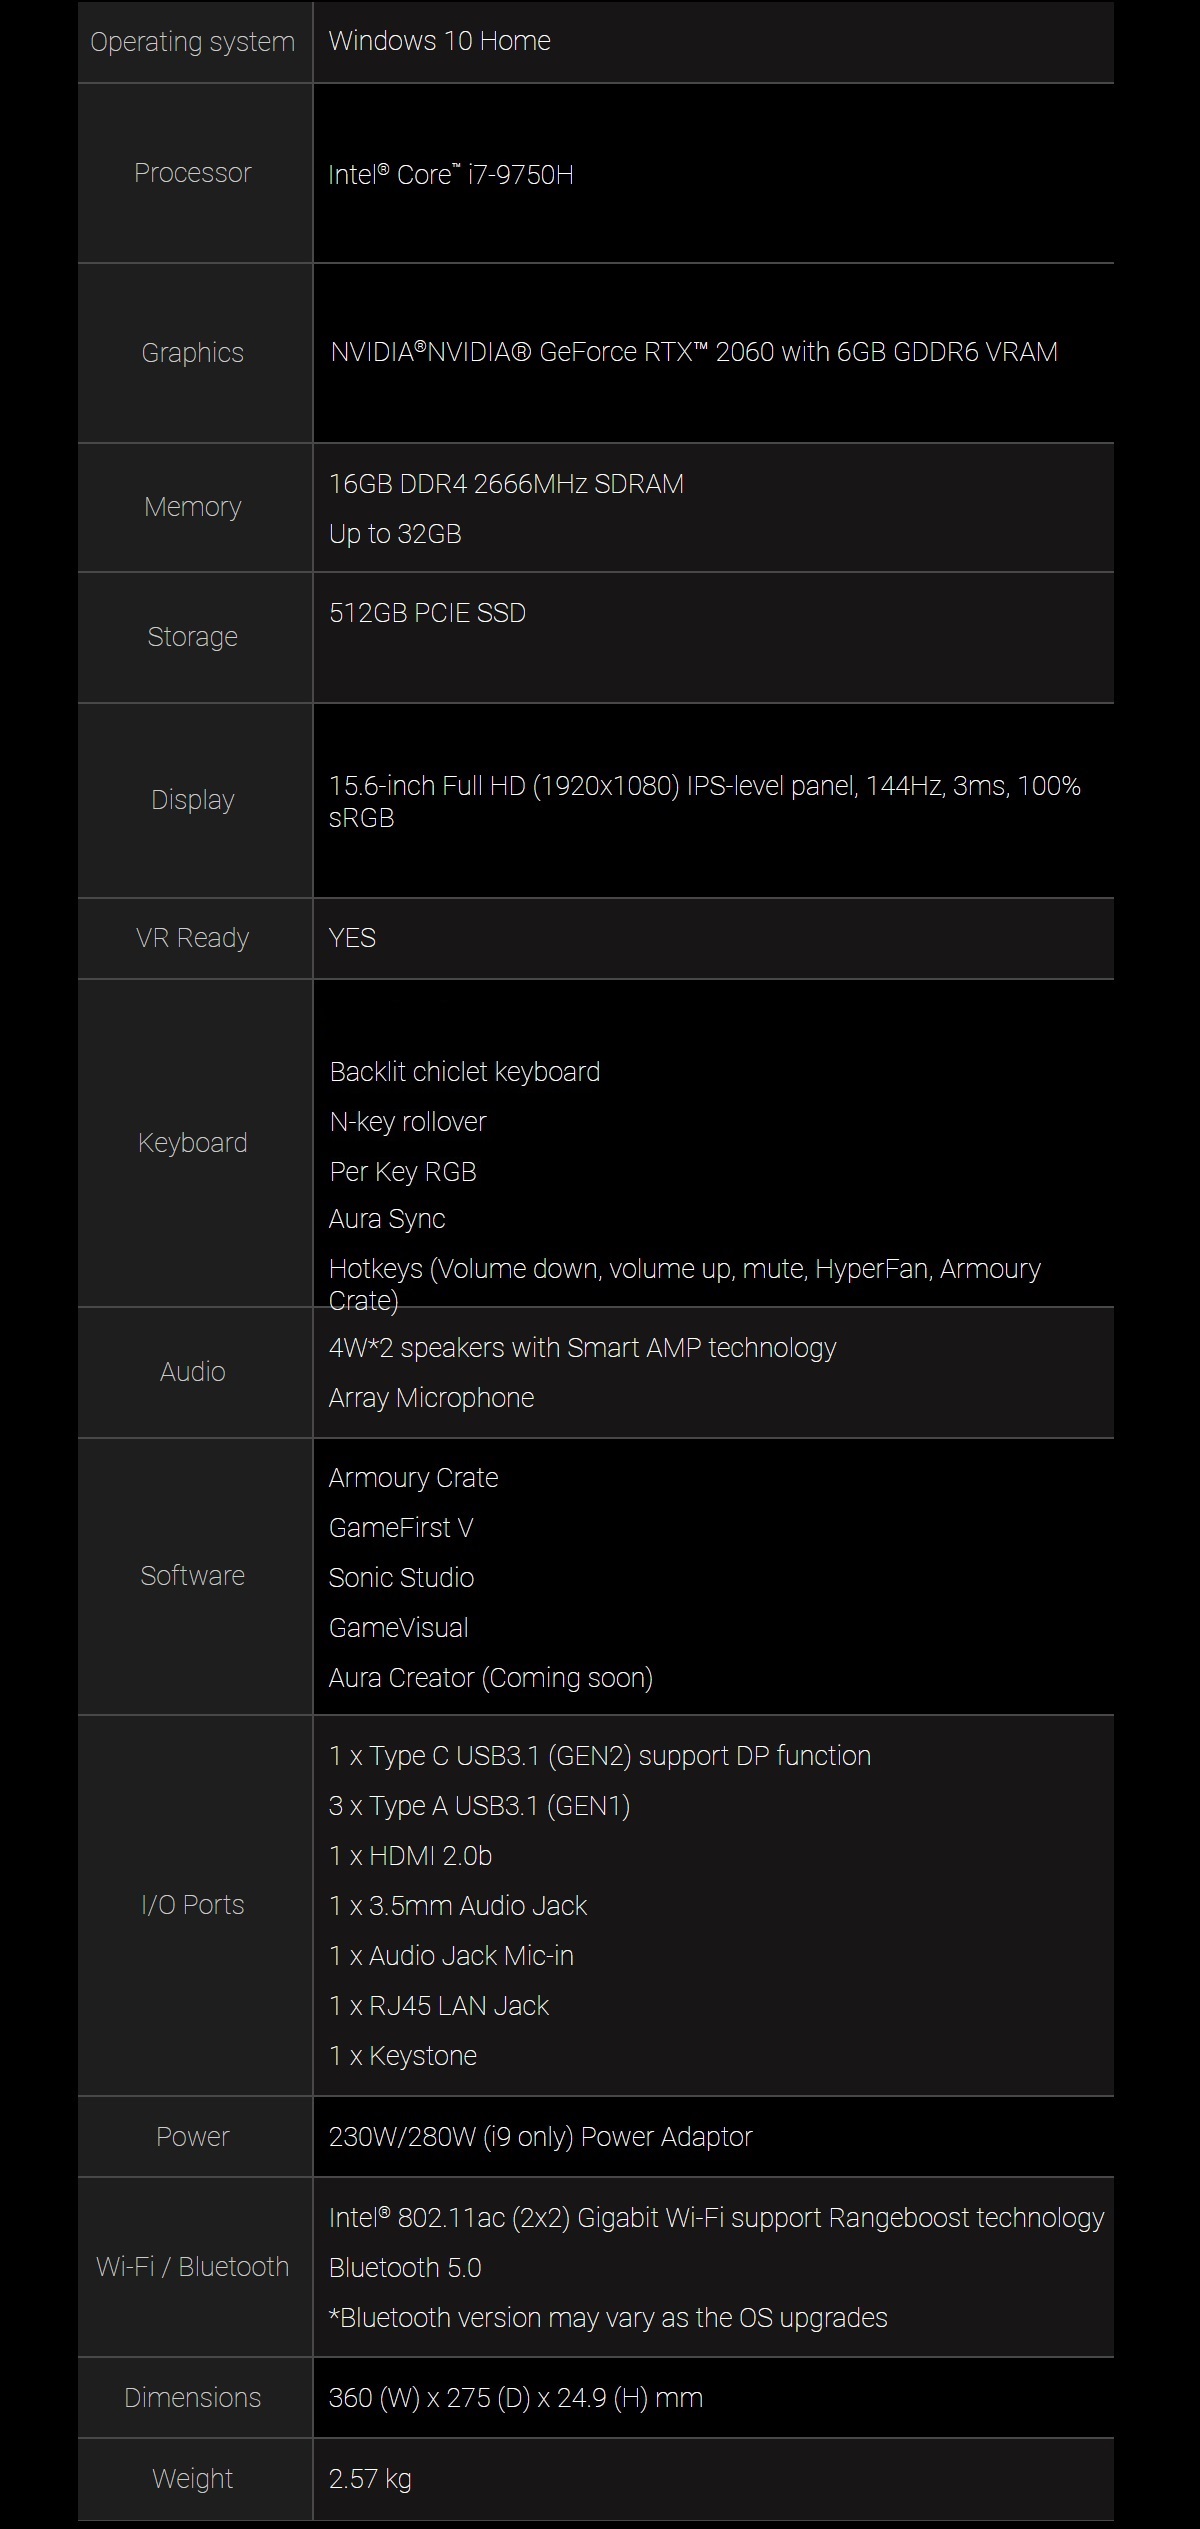This screenshot has width=1200, height=2529.
Task: Select the 512GB PCIE SSD storage value
Action: pos(427,613)
